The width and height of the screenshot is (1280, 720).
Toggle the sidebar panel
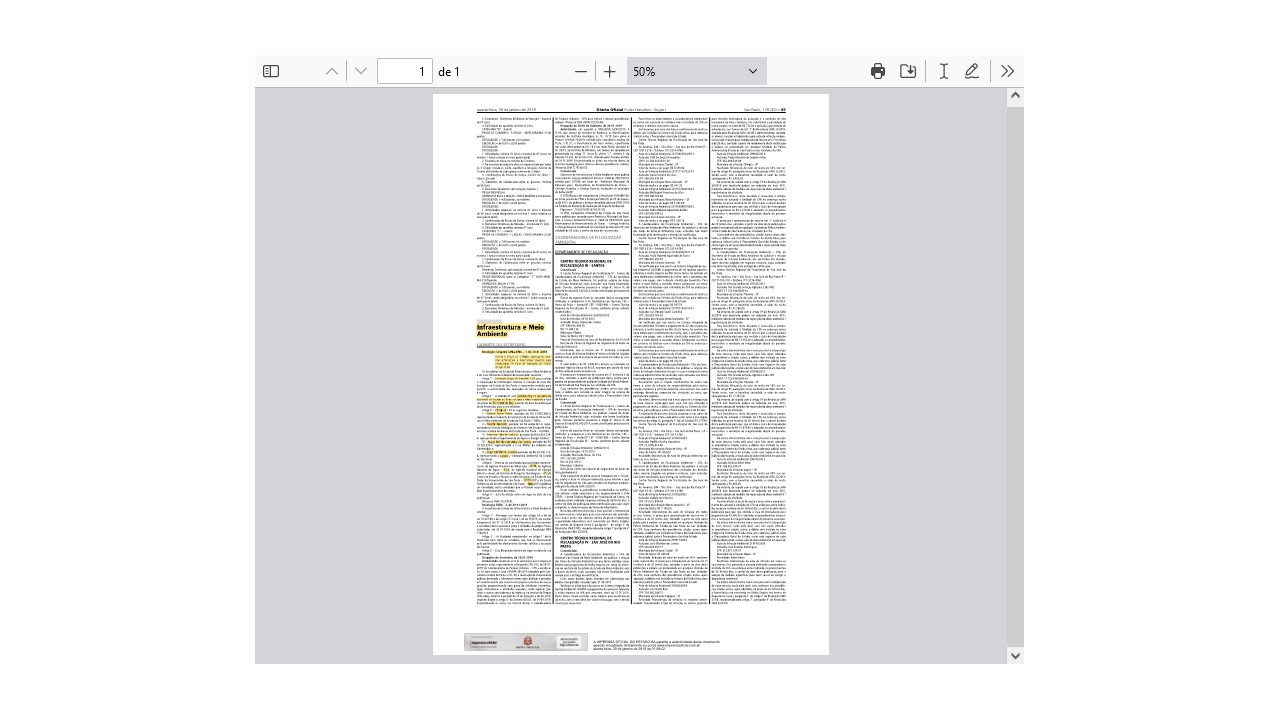pos(271,71)
